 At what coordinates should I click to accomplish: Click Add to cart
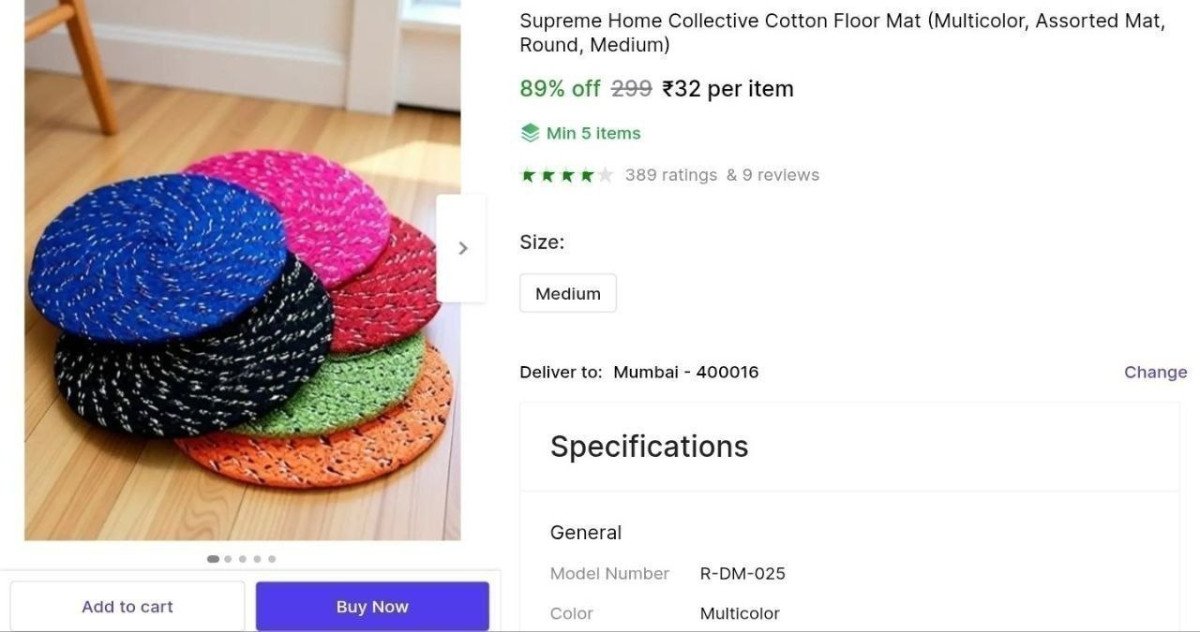pos(127,606)
